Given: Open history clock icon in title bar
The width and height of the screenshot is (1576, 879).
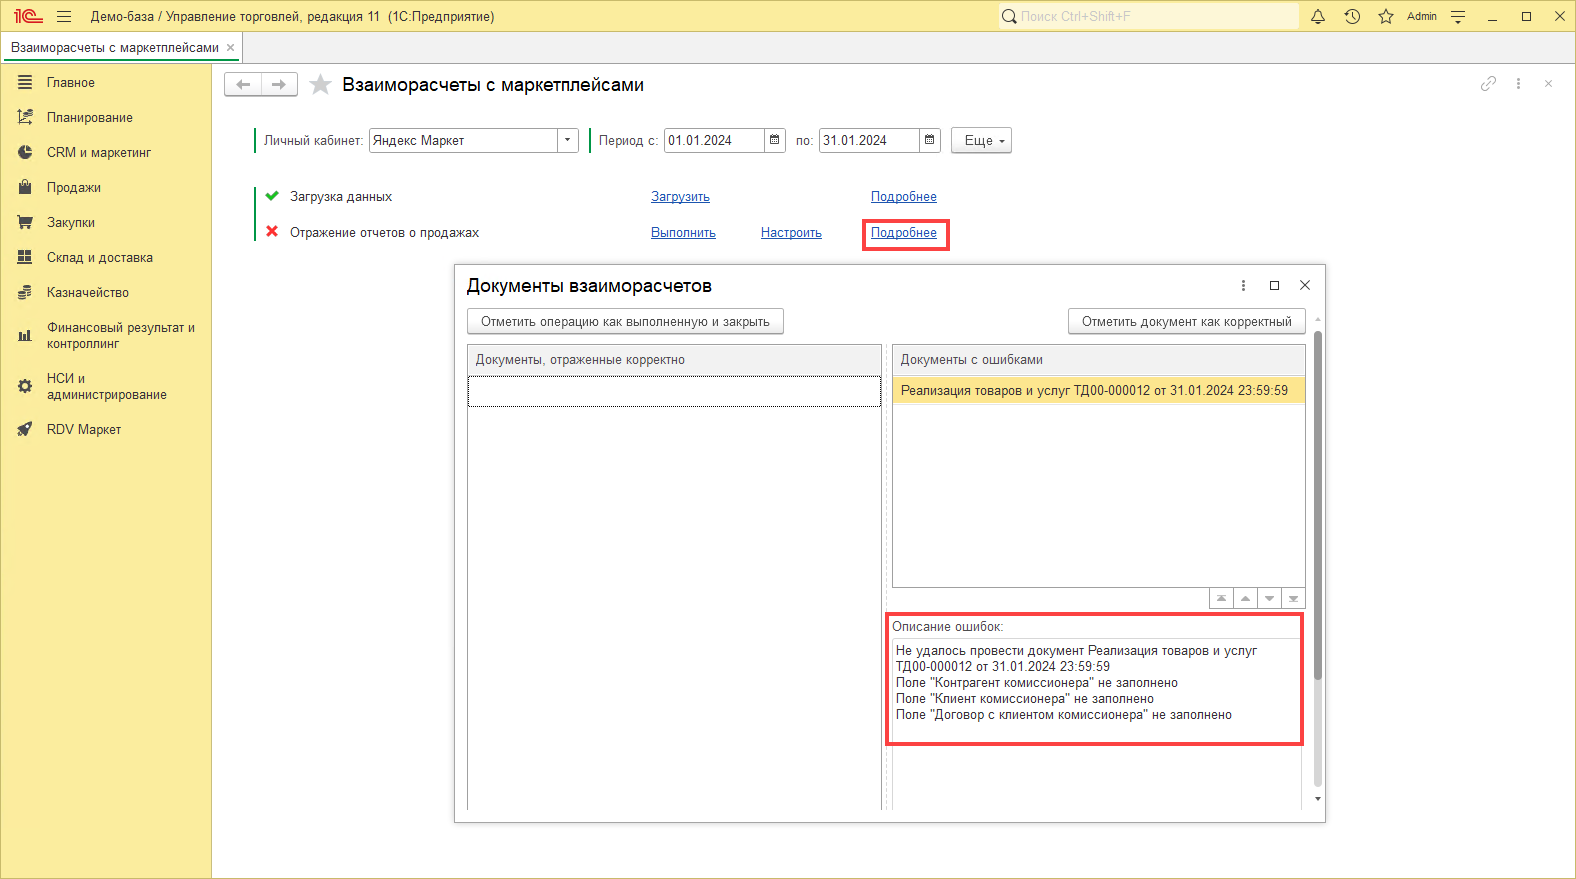Looking at the screenshot, I should [x=1352, y=16].
